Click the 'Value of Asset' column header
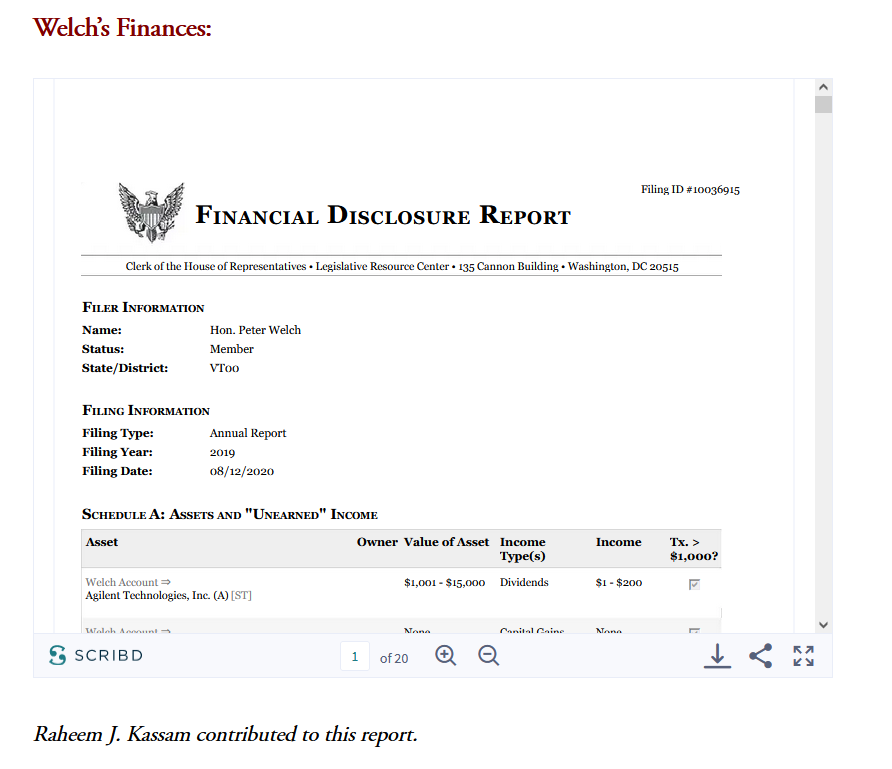The width and height of the screenshot is (892, 769). coord(447,542)
